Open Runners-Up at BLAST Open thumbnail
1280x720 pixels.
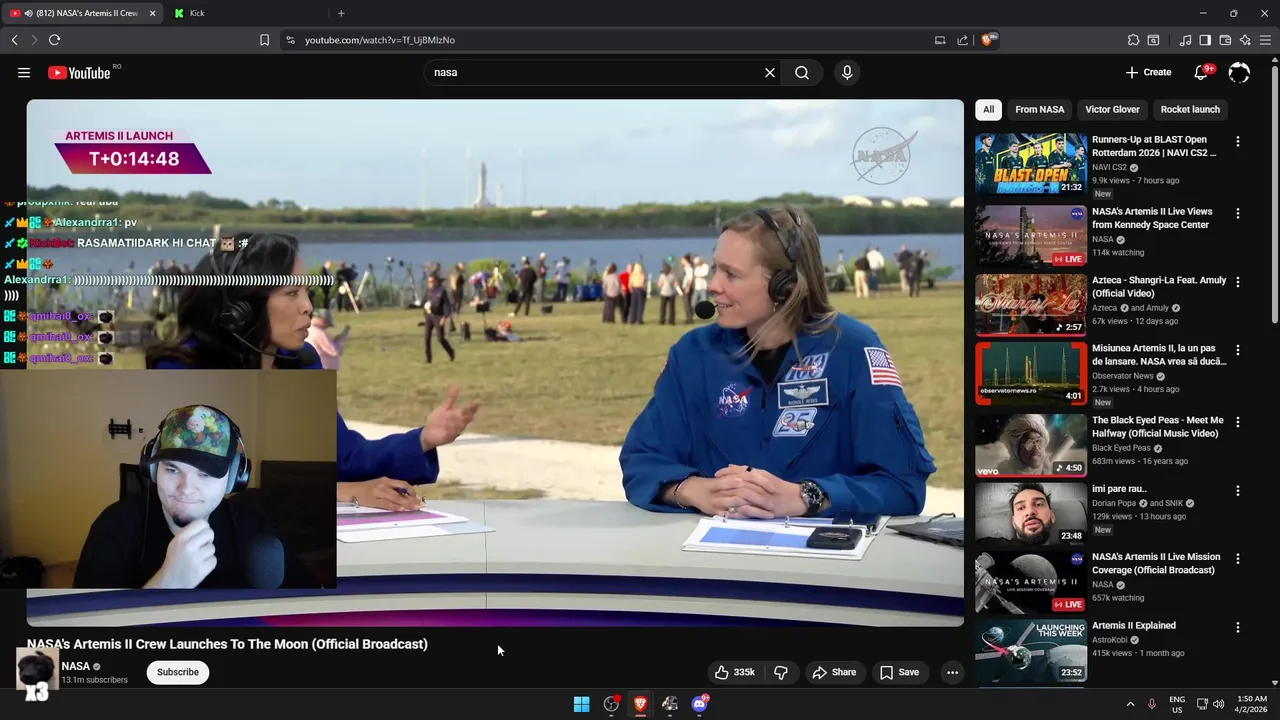point(1031,164)
